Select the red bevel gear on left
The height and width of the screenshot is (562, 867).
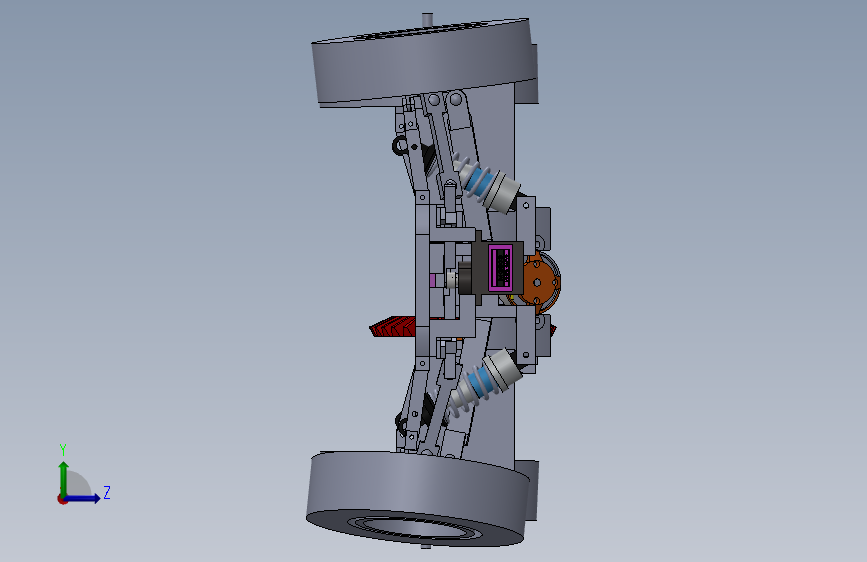tap(393, 327)
